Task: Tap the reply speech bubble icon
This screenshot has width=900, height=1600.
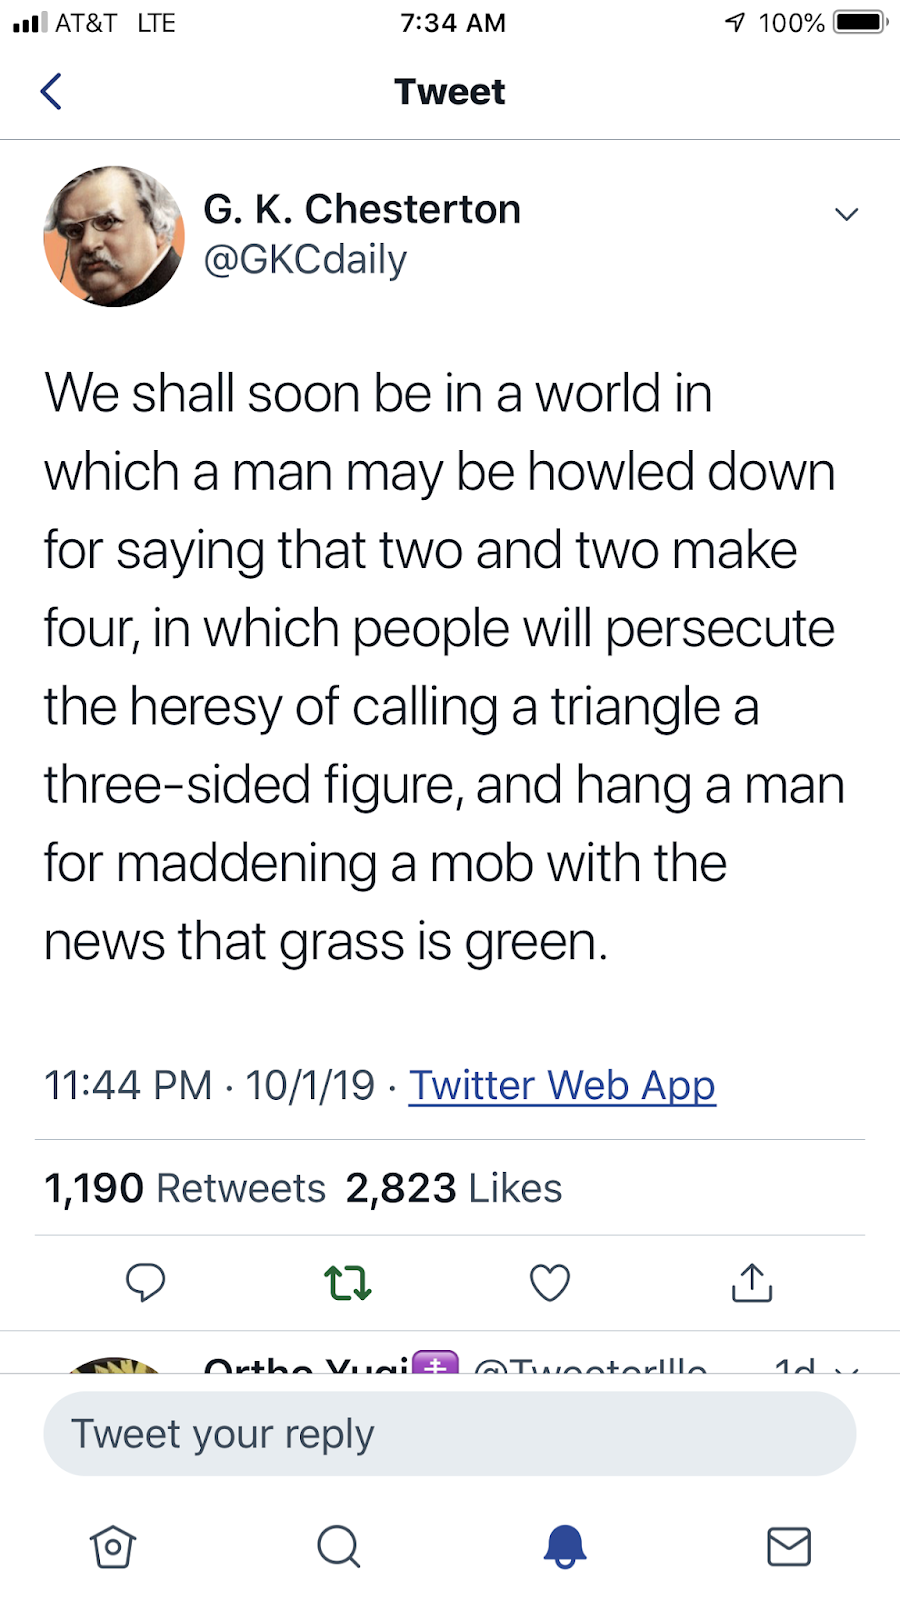Action: (145, 1282)
